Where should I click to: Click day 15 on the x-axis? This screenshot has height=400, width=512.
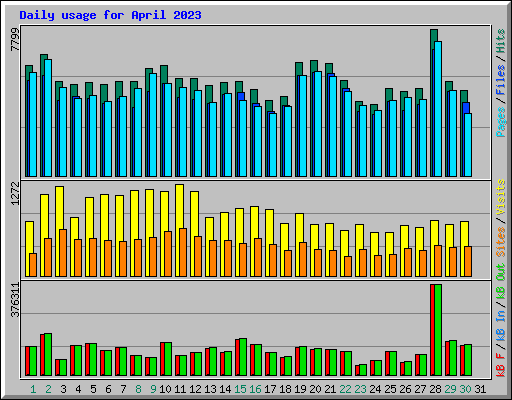[240, 389]
